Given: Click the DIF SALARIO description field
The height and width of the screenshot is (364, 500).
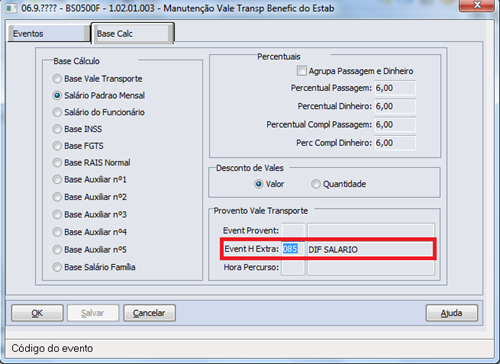Looking at the screenshot, I should [x=370, y=249].
